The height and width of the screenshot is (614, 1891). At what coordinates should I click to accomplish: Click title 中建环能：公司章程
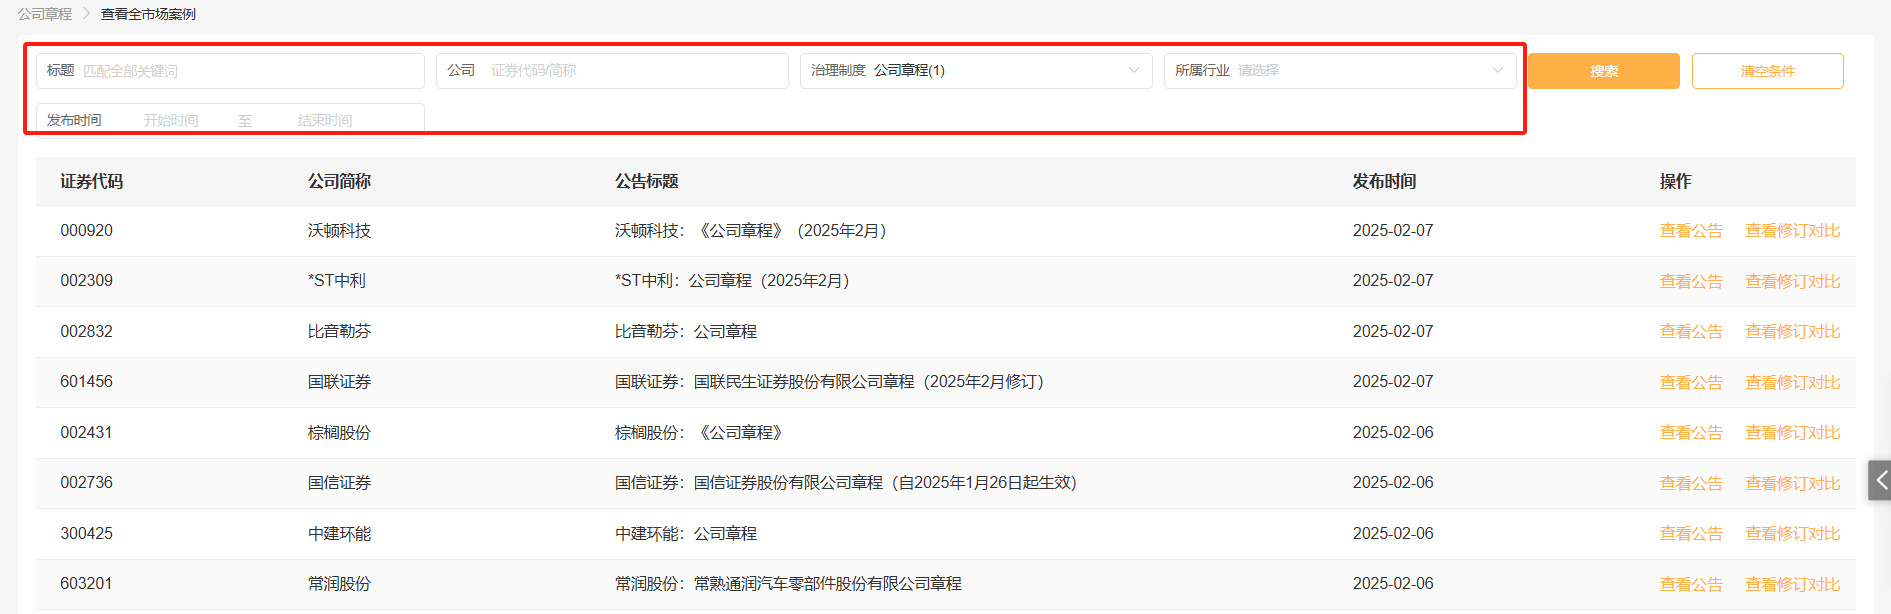click(x=686, y=534)
